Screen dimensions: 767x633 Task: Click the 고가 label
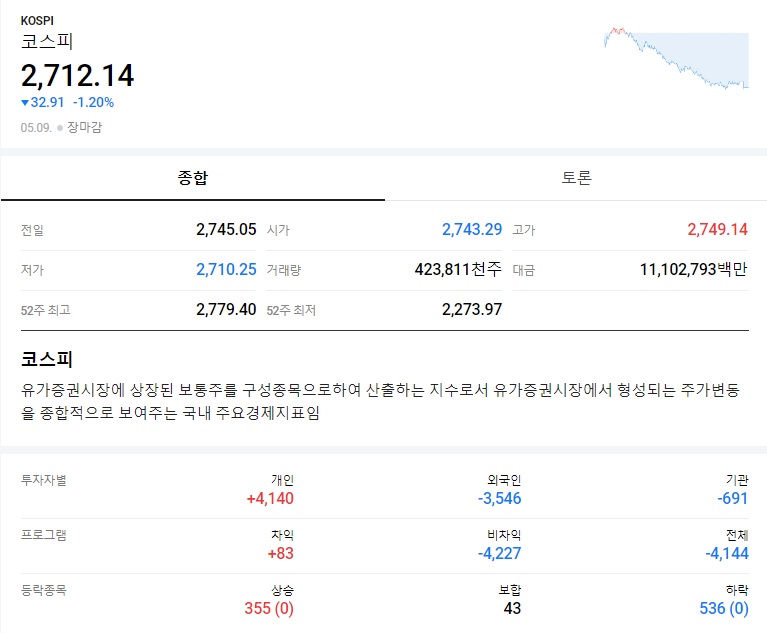(x=524, y=230)
